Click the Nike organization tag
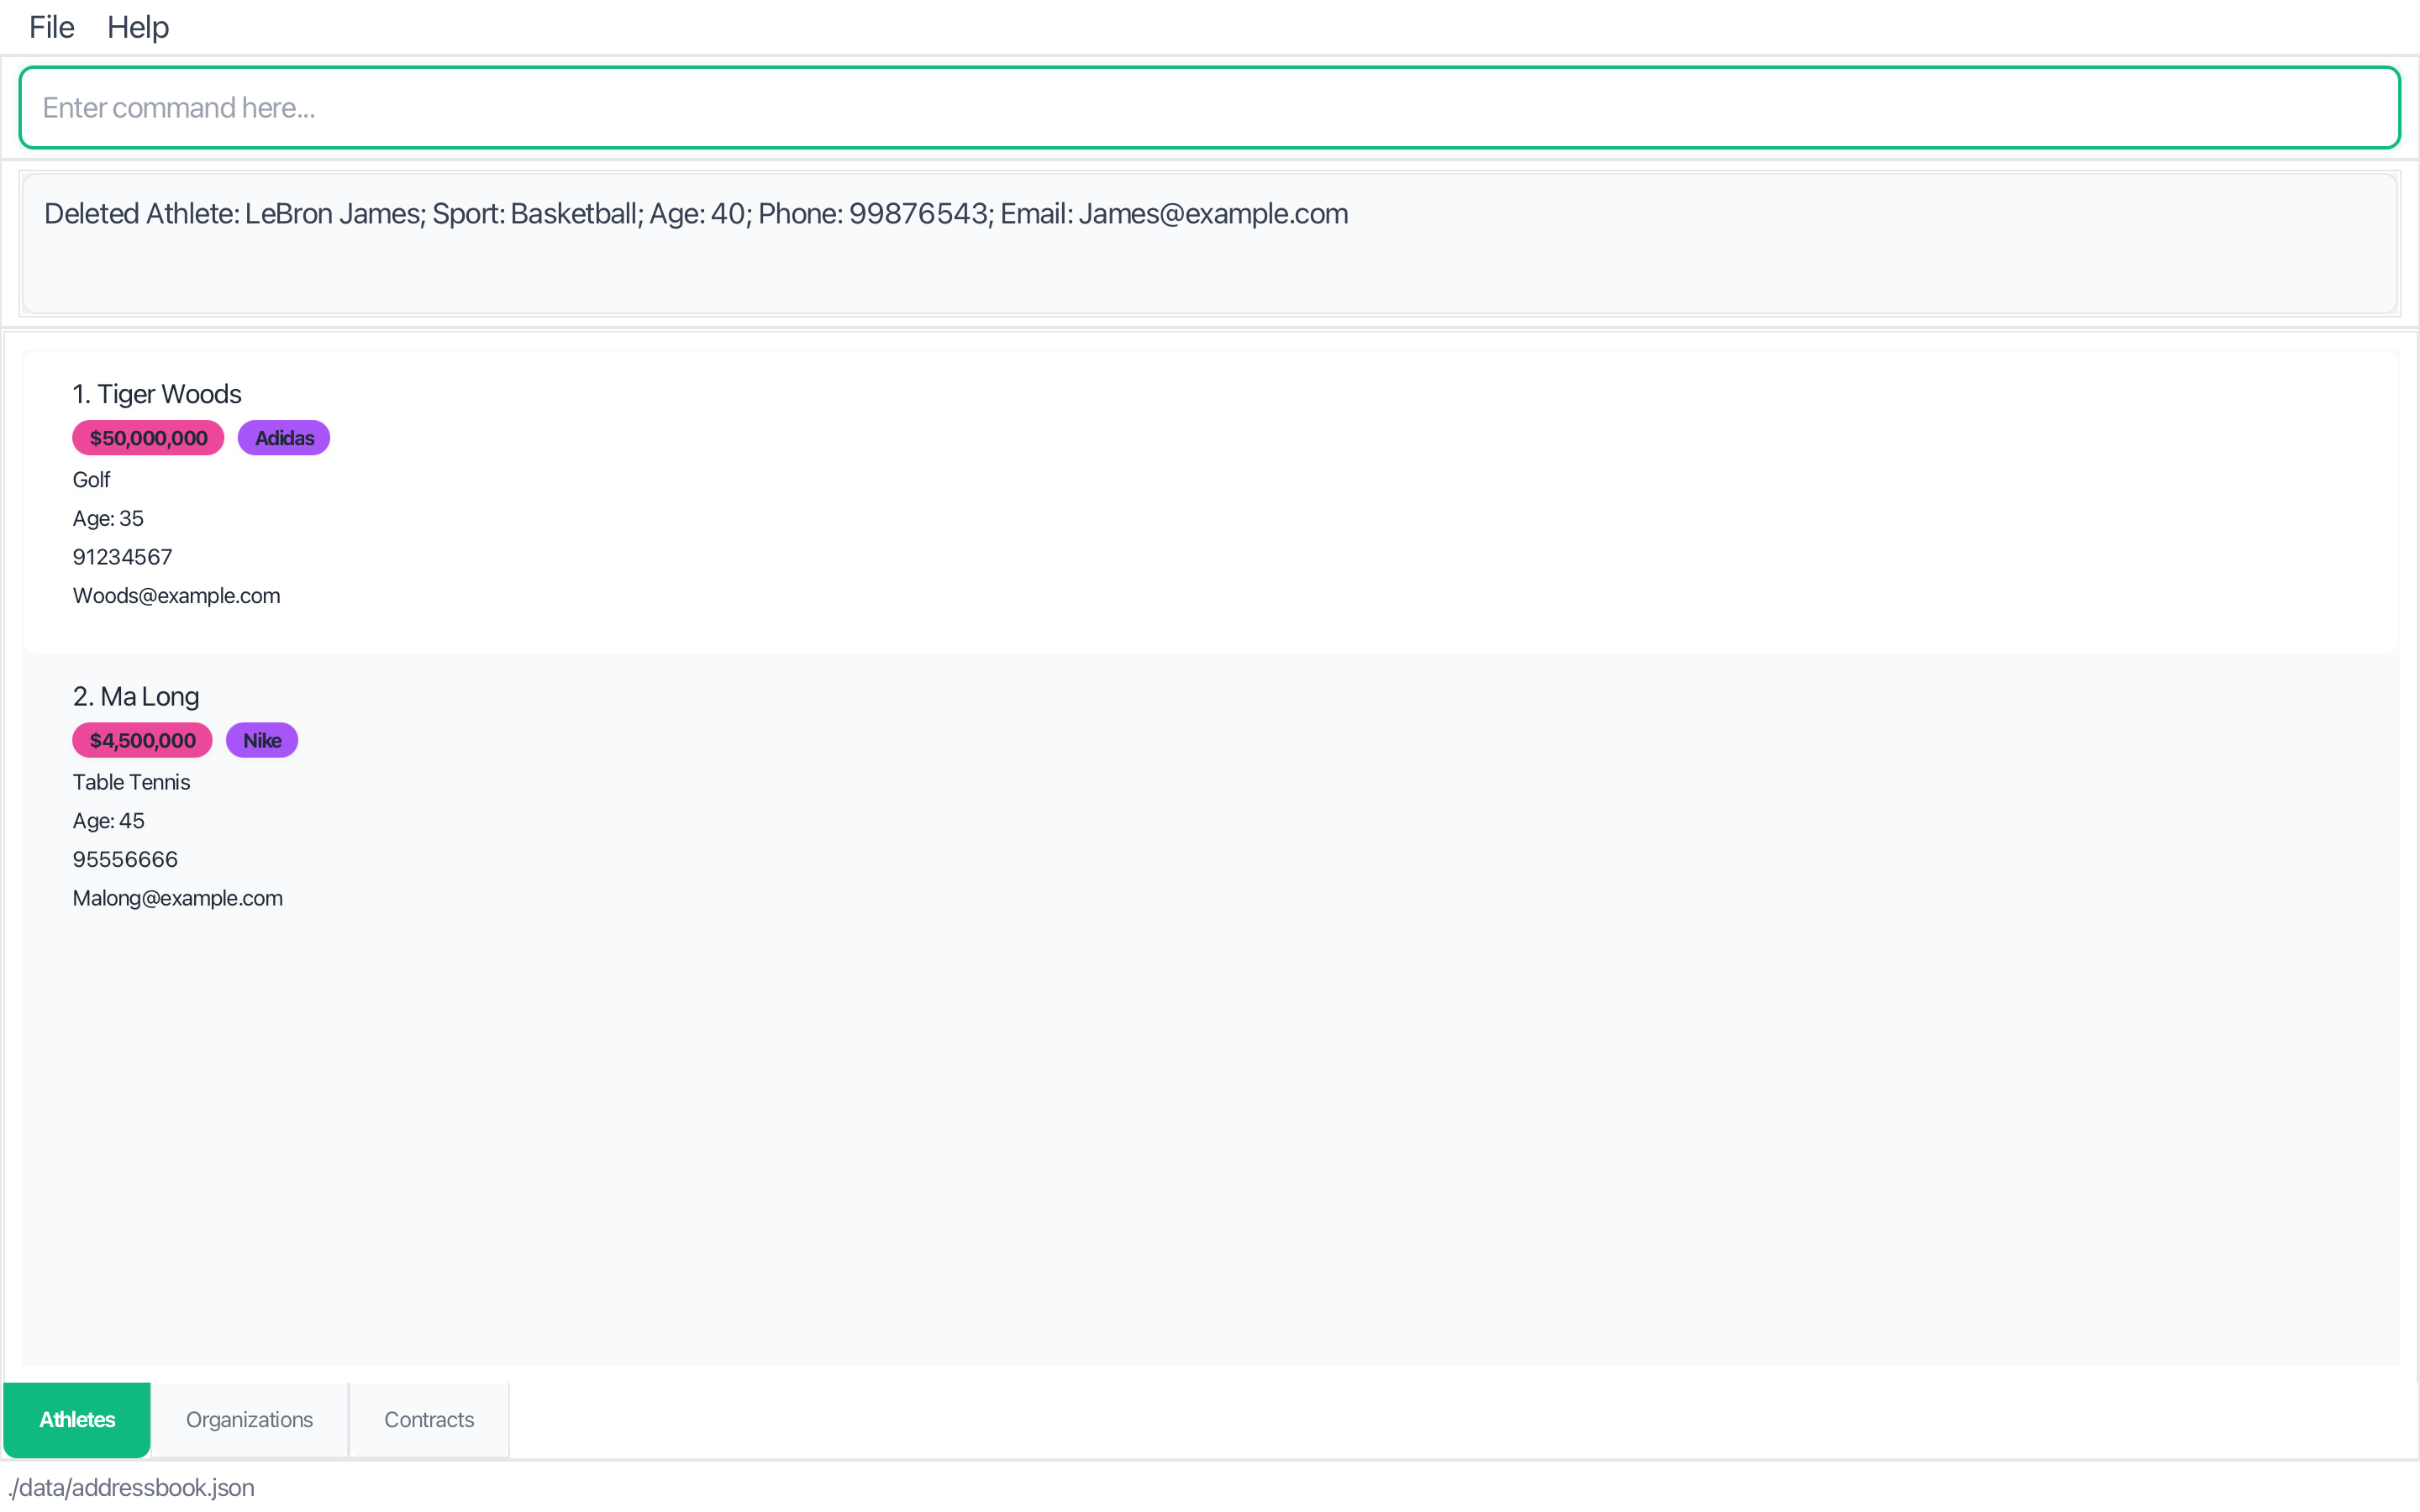This screenshot has width=2420, height=1512. (x=262, y=740)
